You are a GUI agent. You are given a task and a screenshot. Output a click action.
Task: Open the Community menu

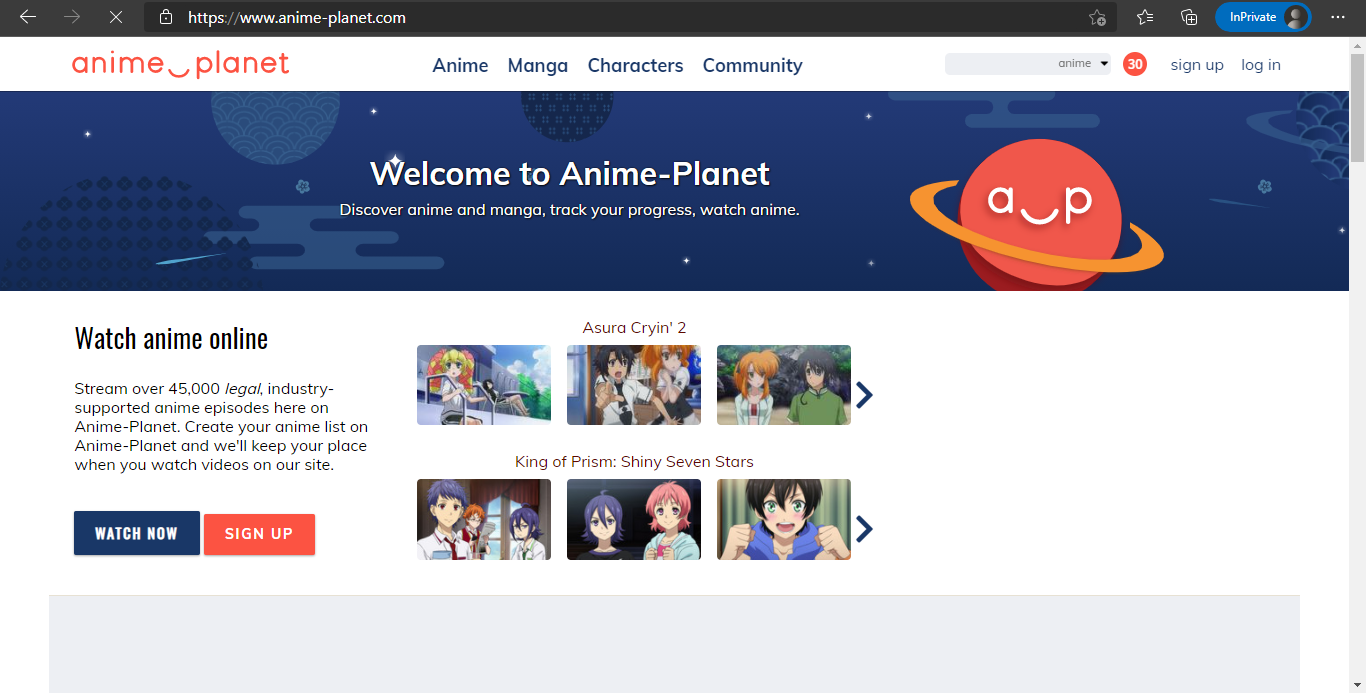coord(752,65)
